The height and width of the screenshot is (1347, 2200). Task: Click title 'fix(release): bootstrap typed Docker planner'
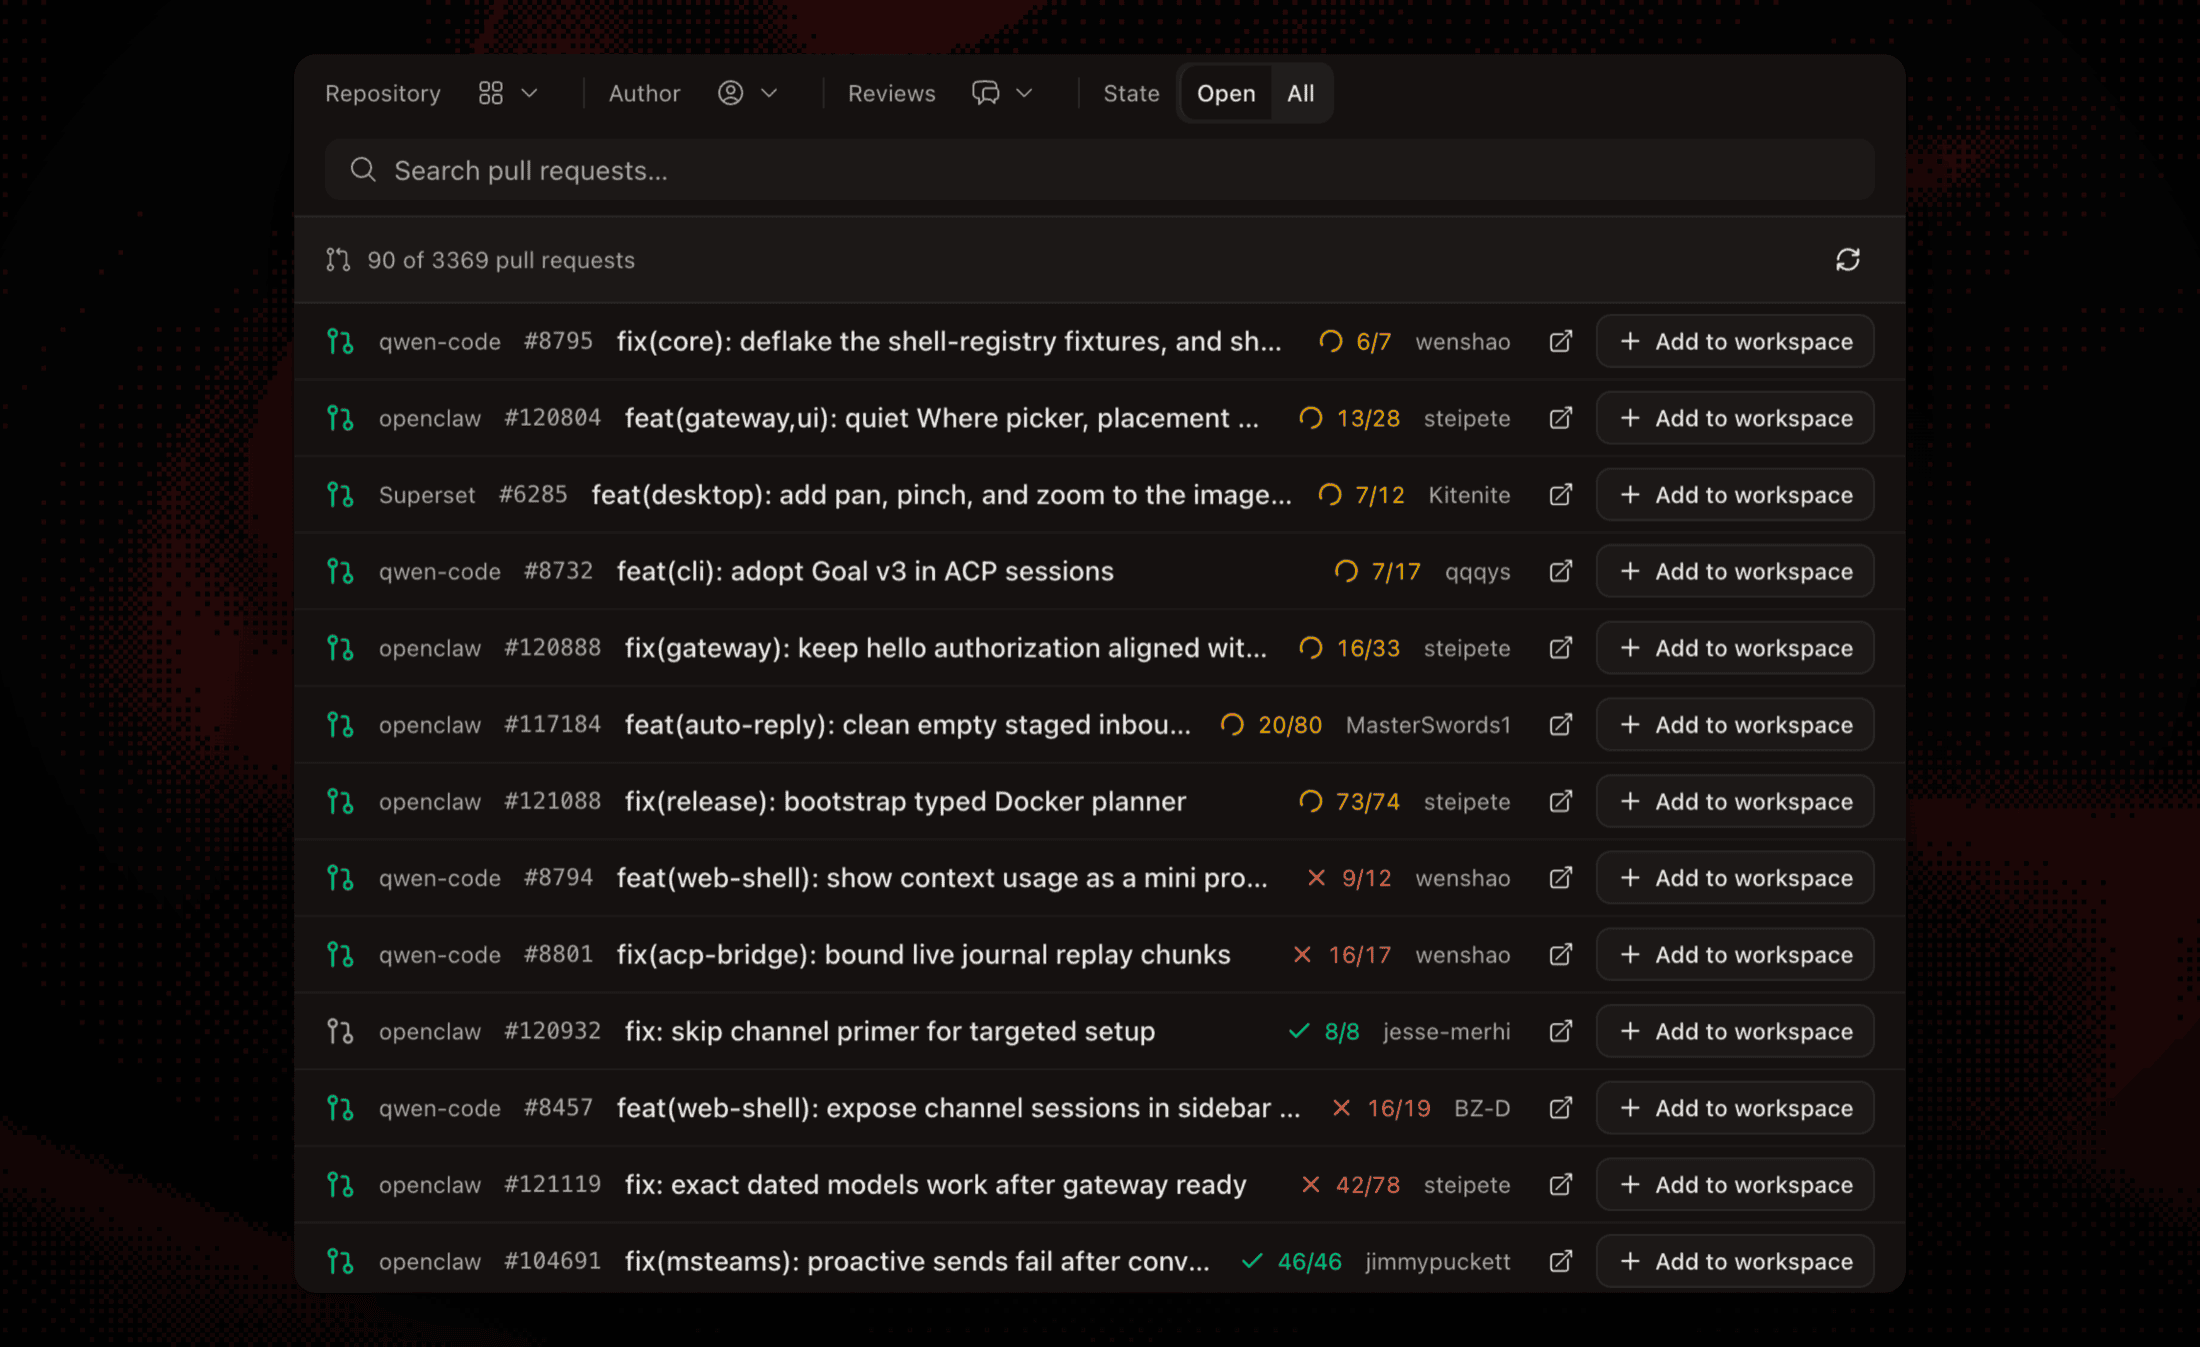pos(905,801)
